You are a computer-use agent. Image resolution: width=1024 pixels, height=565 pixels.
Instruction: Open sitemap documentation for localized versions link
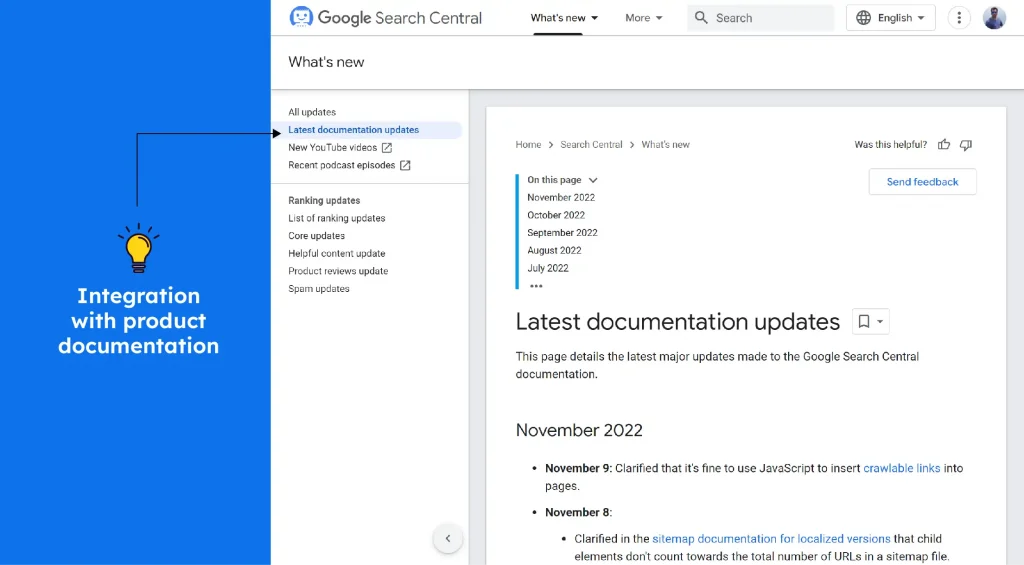click(x=771, y=539)
